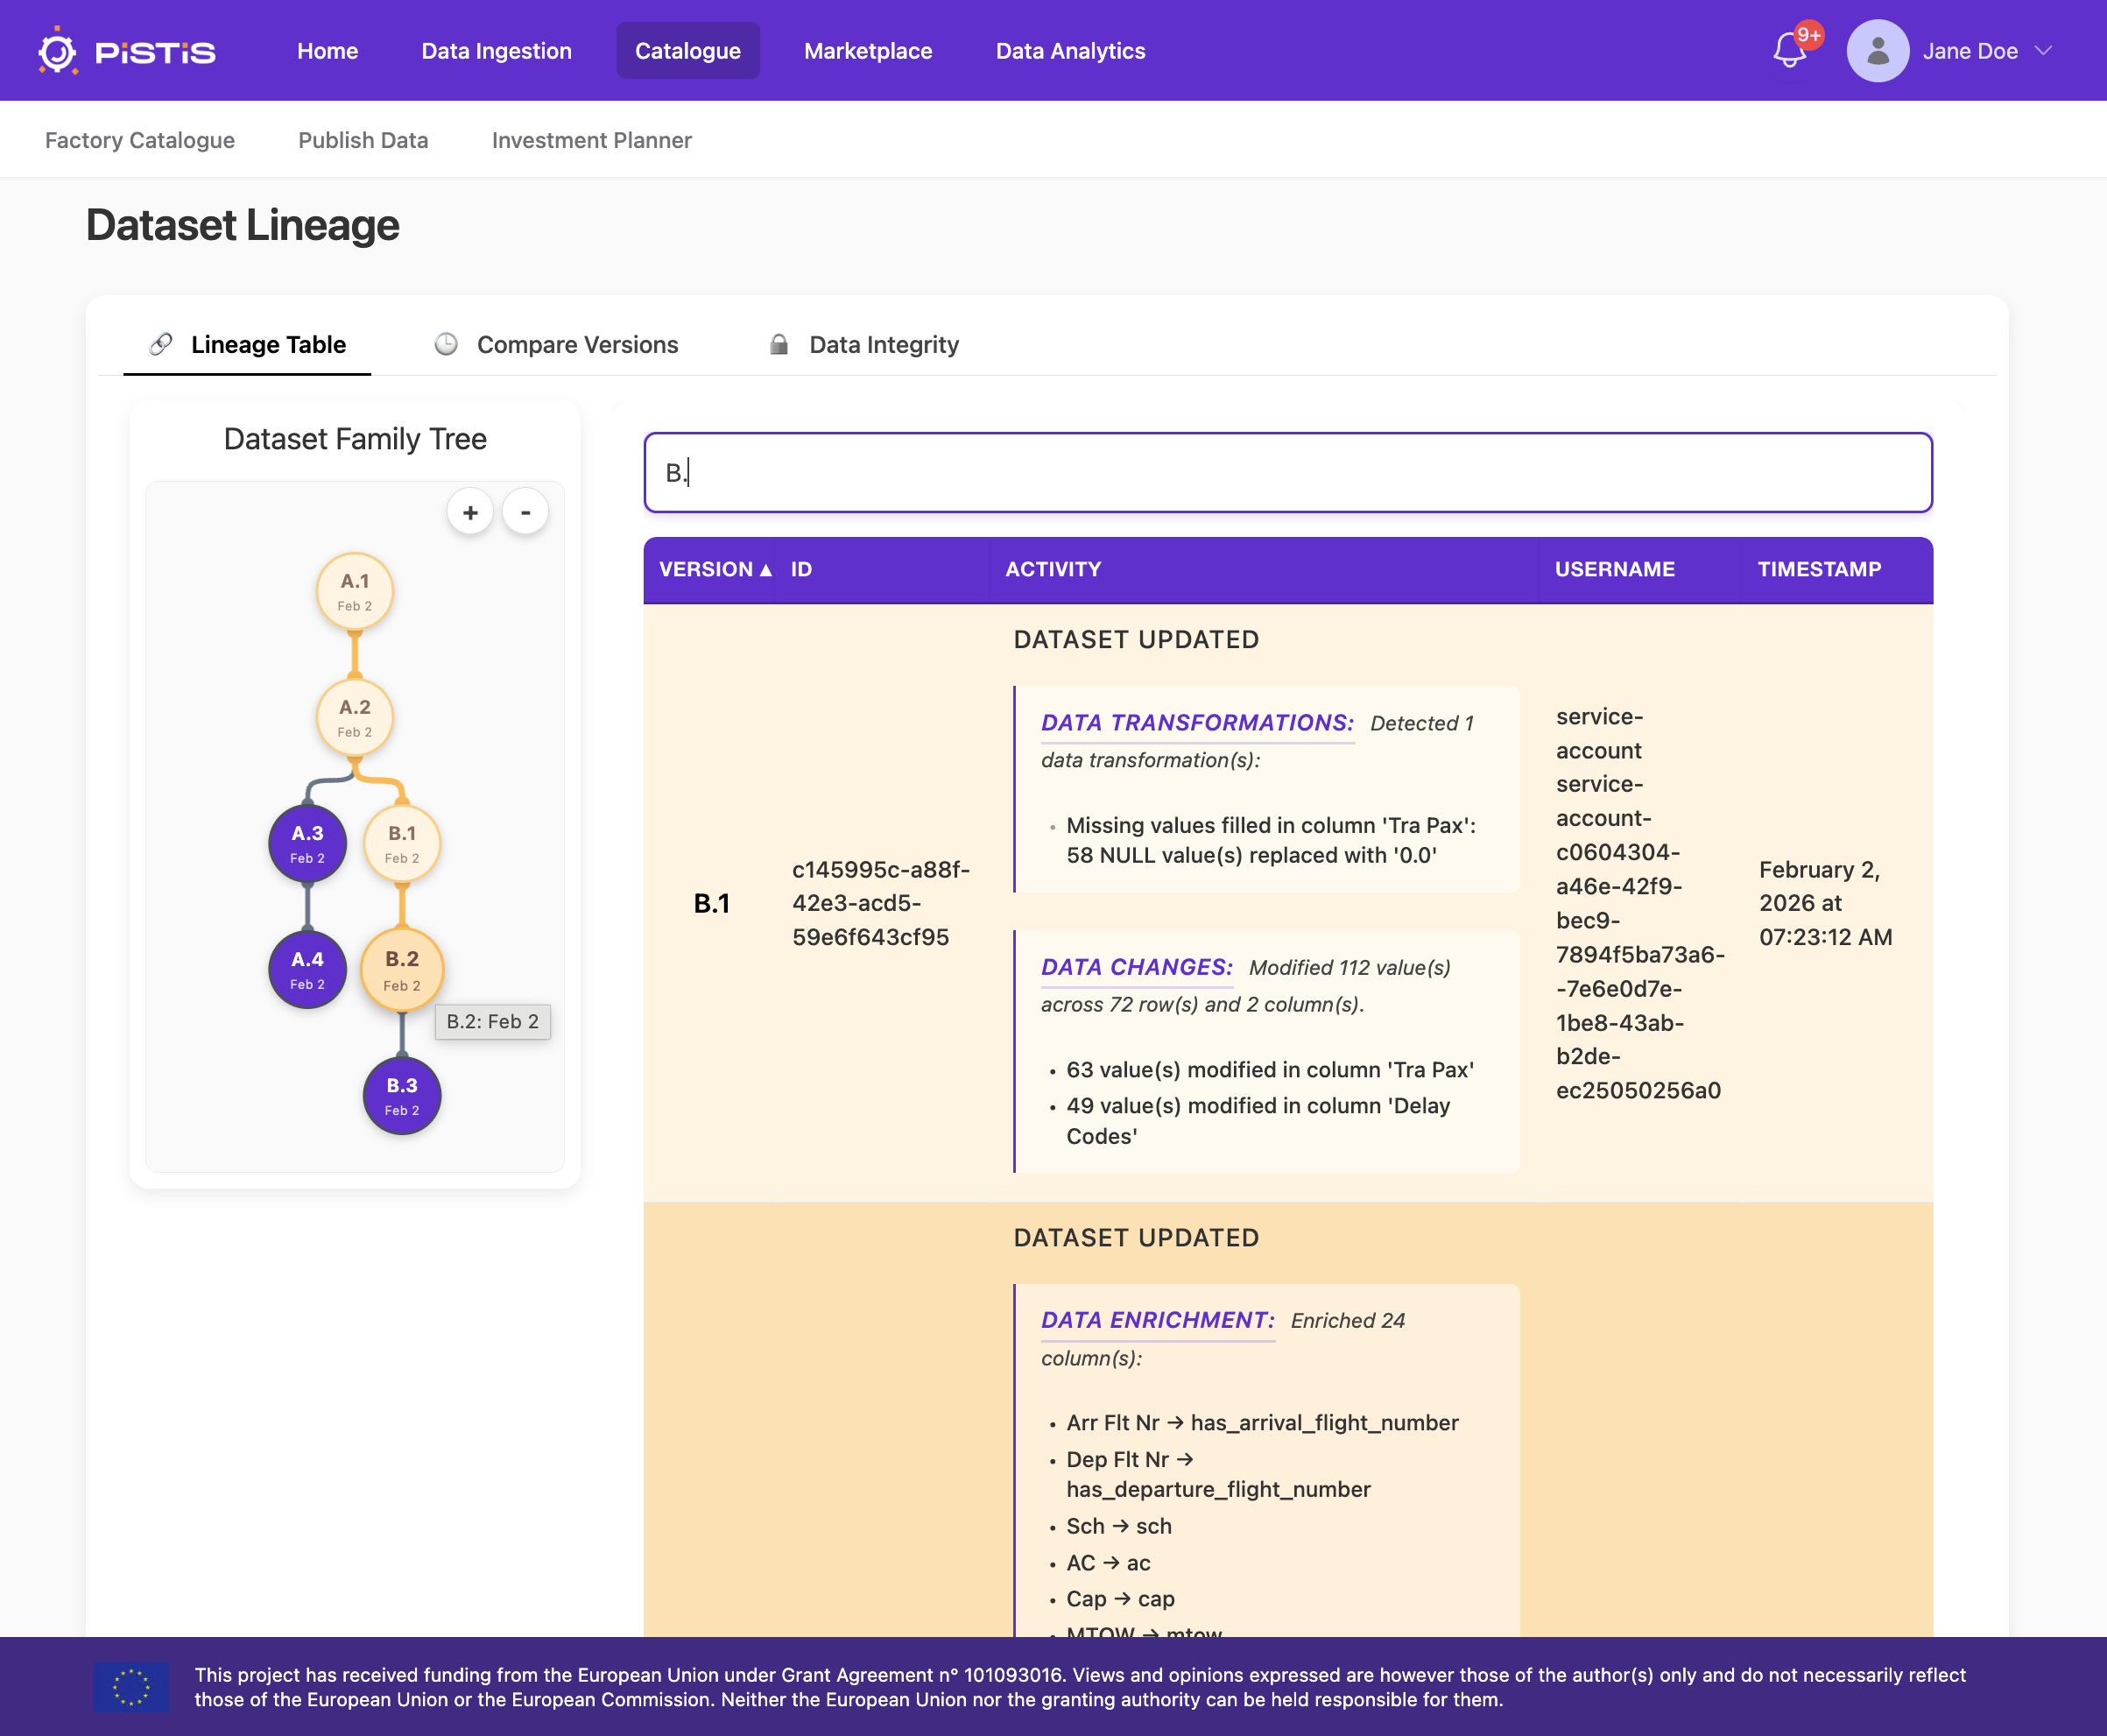Click the 'Dataset Family Tree' heading

tap(355, 439)
